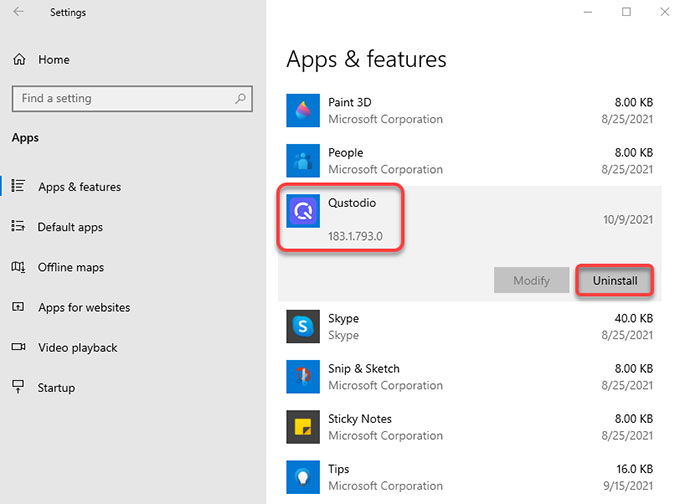
Task: Open the Startup settings page
Action: pyautogui.click(x=56, y=388)
